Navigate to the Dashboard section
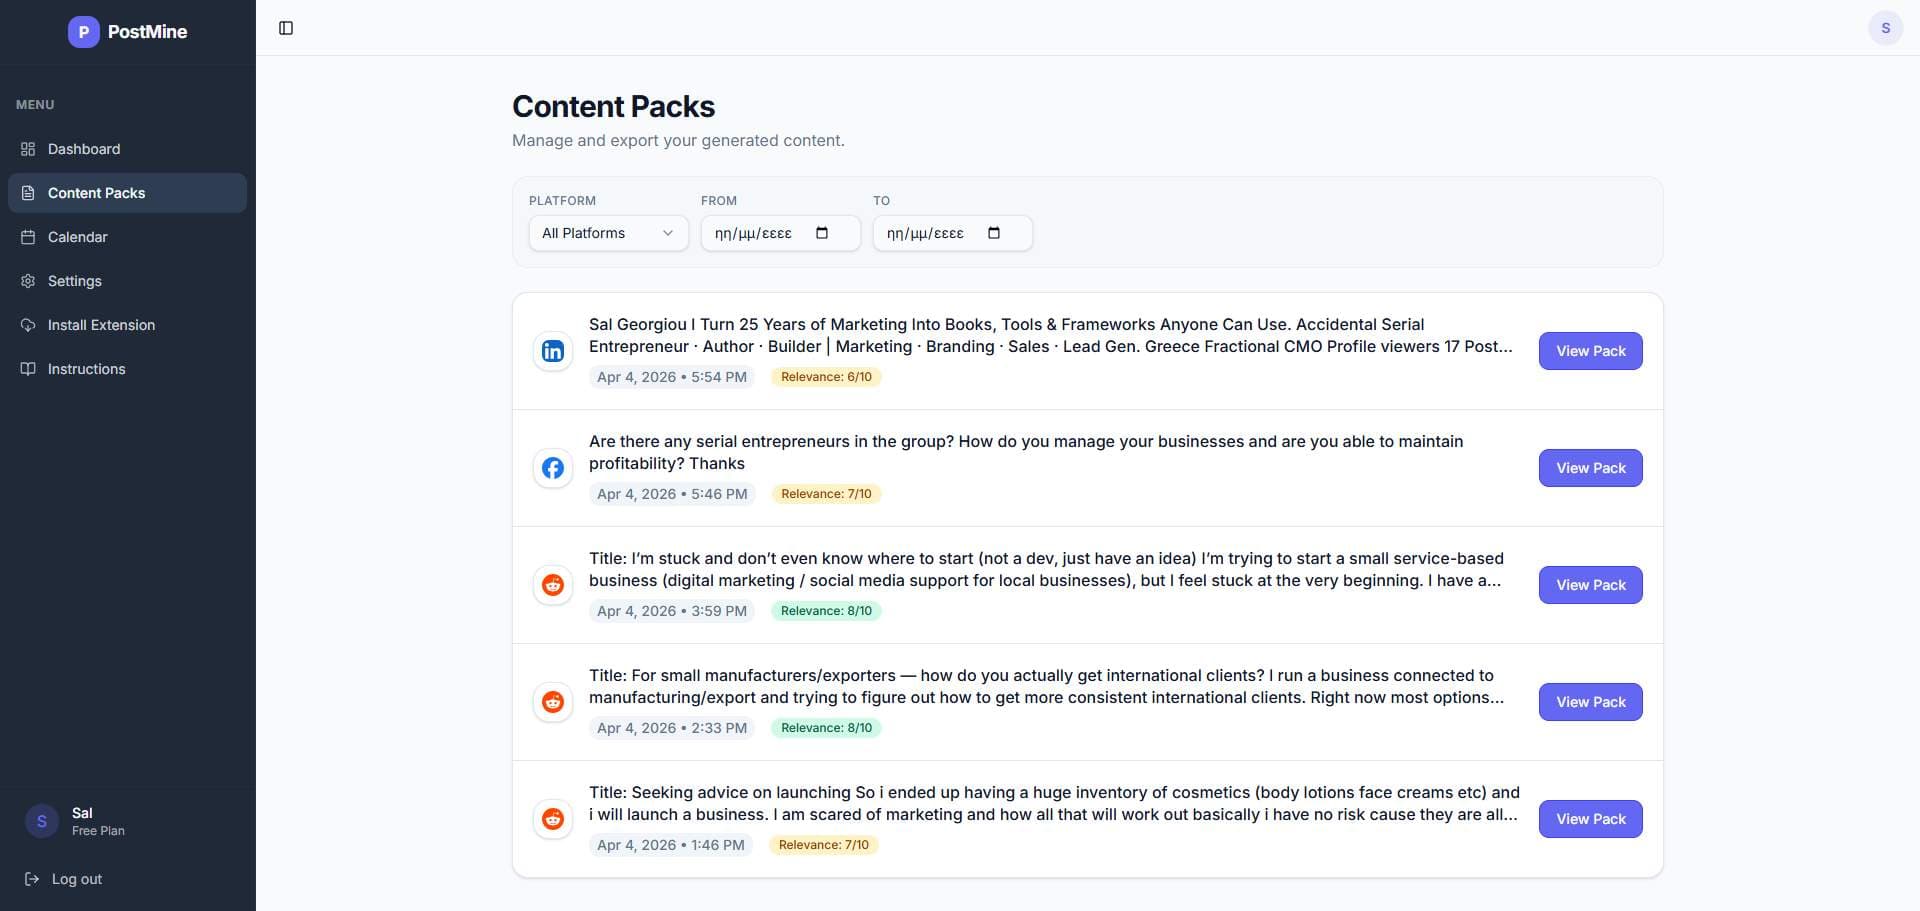This screenshot has width=1920, height=911. coord(84,149)
